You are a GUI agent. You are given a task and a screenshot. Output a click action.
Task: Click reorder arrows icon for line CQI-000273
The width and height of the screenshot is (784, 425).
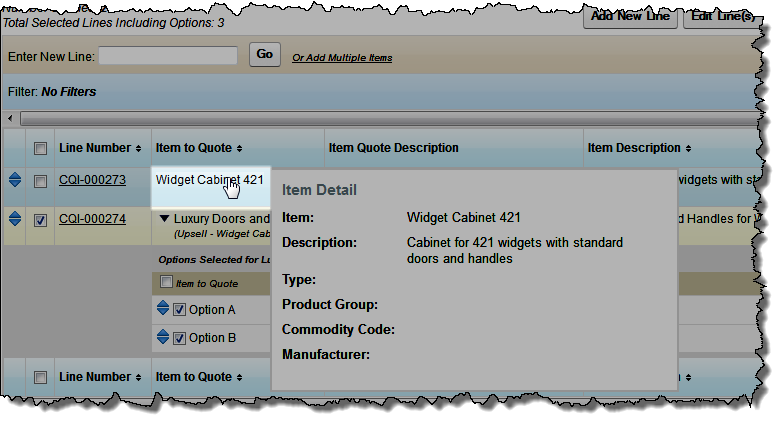pos(15,181)
